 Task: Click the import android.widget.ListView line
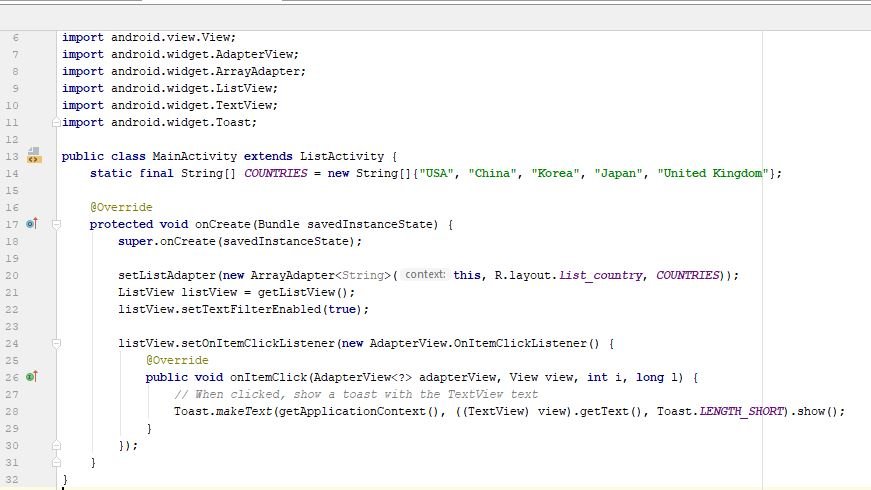(x=170, y=88)
